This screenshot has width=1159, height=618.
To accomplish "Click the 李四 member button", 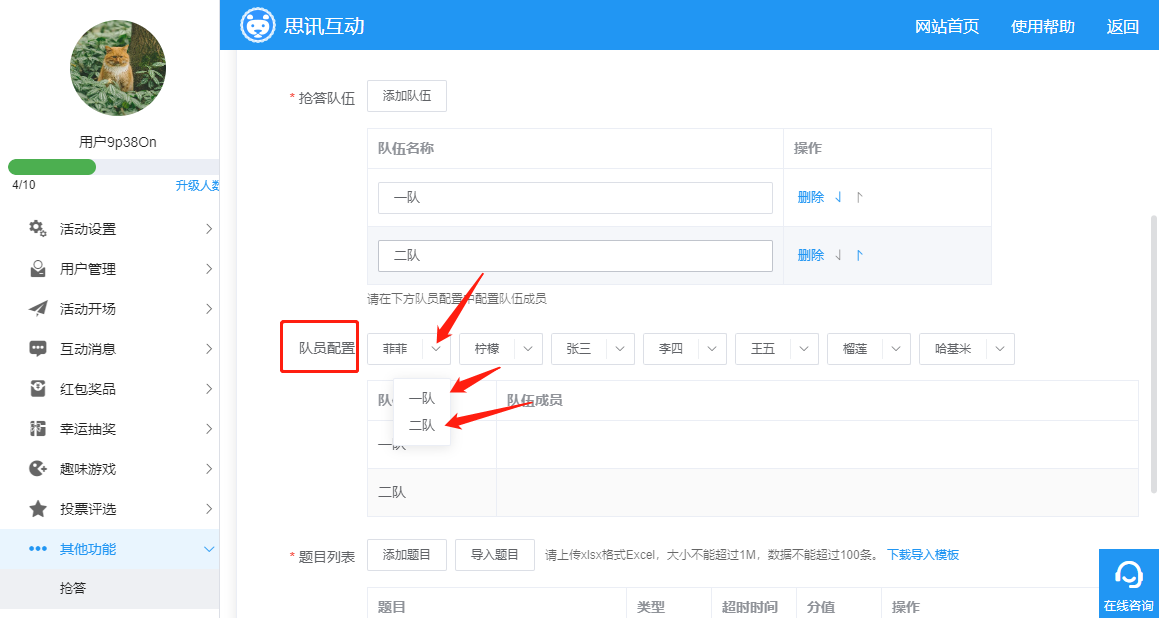I will pyautogui.click(x=671, y=349).
